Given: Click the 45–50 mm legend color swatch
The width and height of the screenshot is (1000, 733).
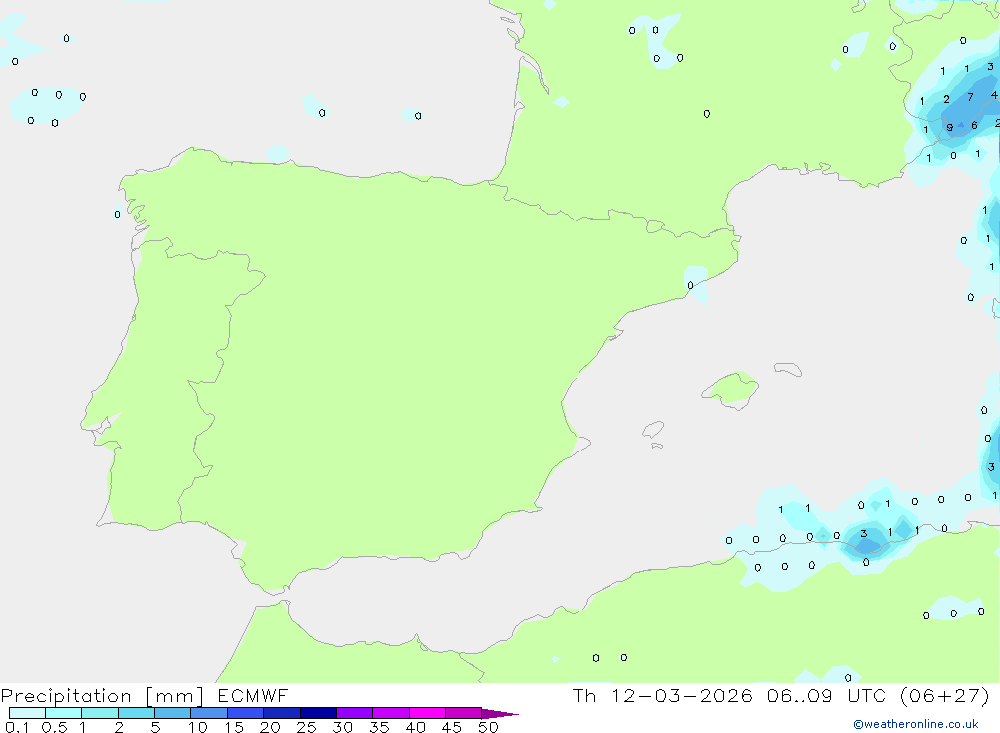Looking at the screenshot, I should pyautogui.click(x=464, y=713).
